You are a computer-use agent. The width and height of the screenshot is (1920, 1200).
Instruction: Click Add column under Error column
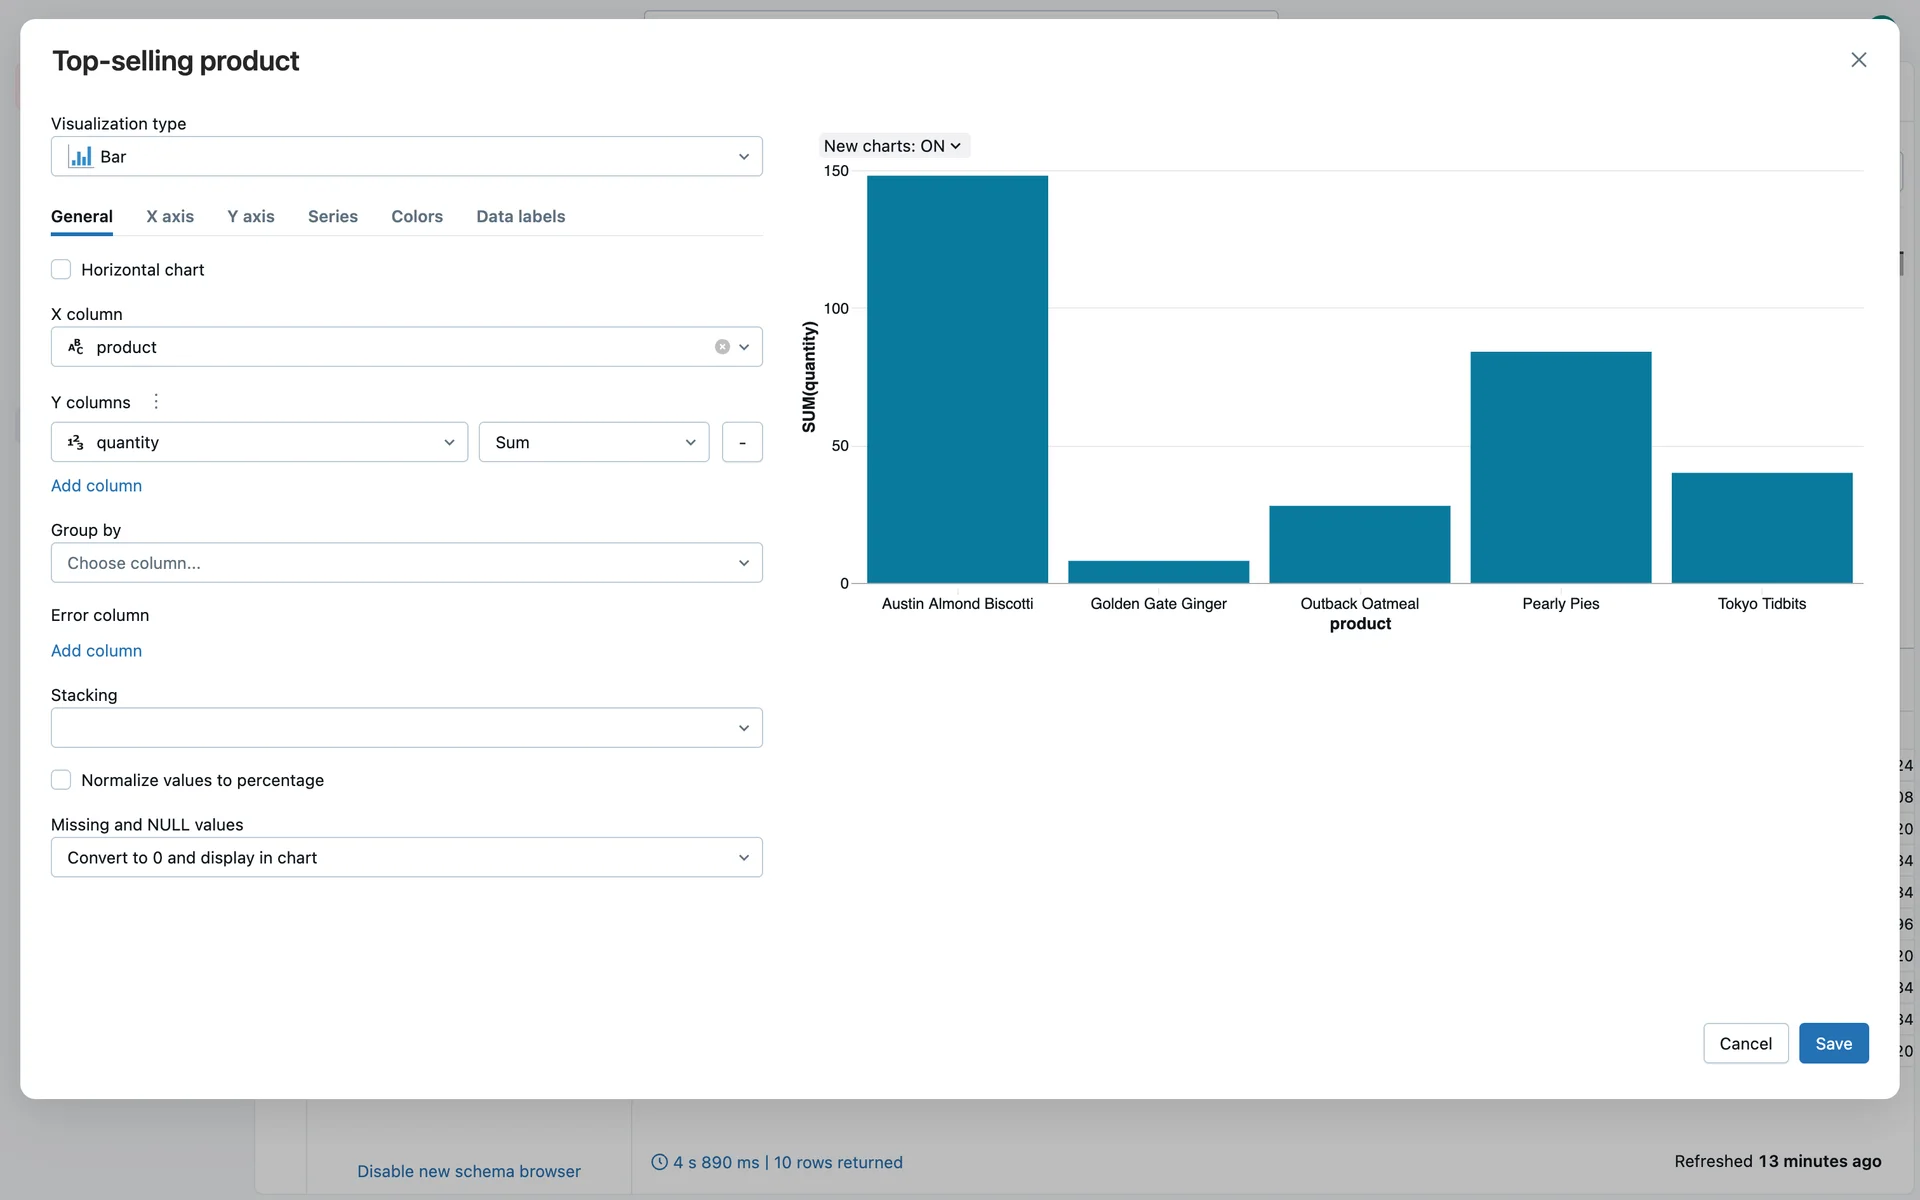point(96,651)
